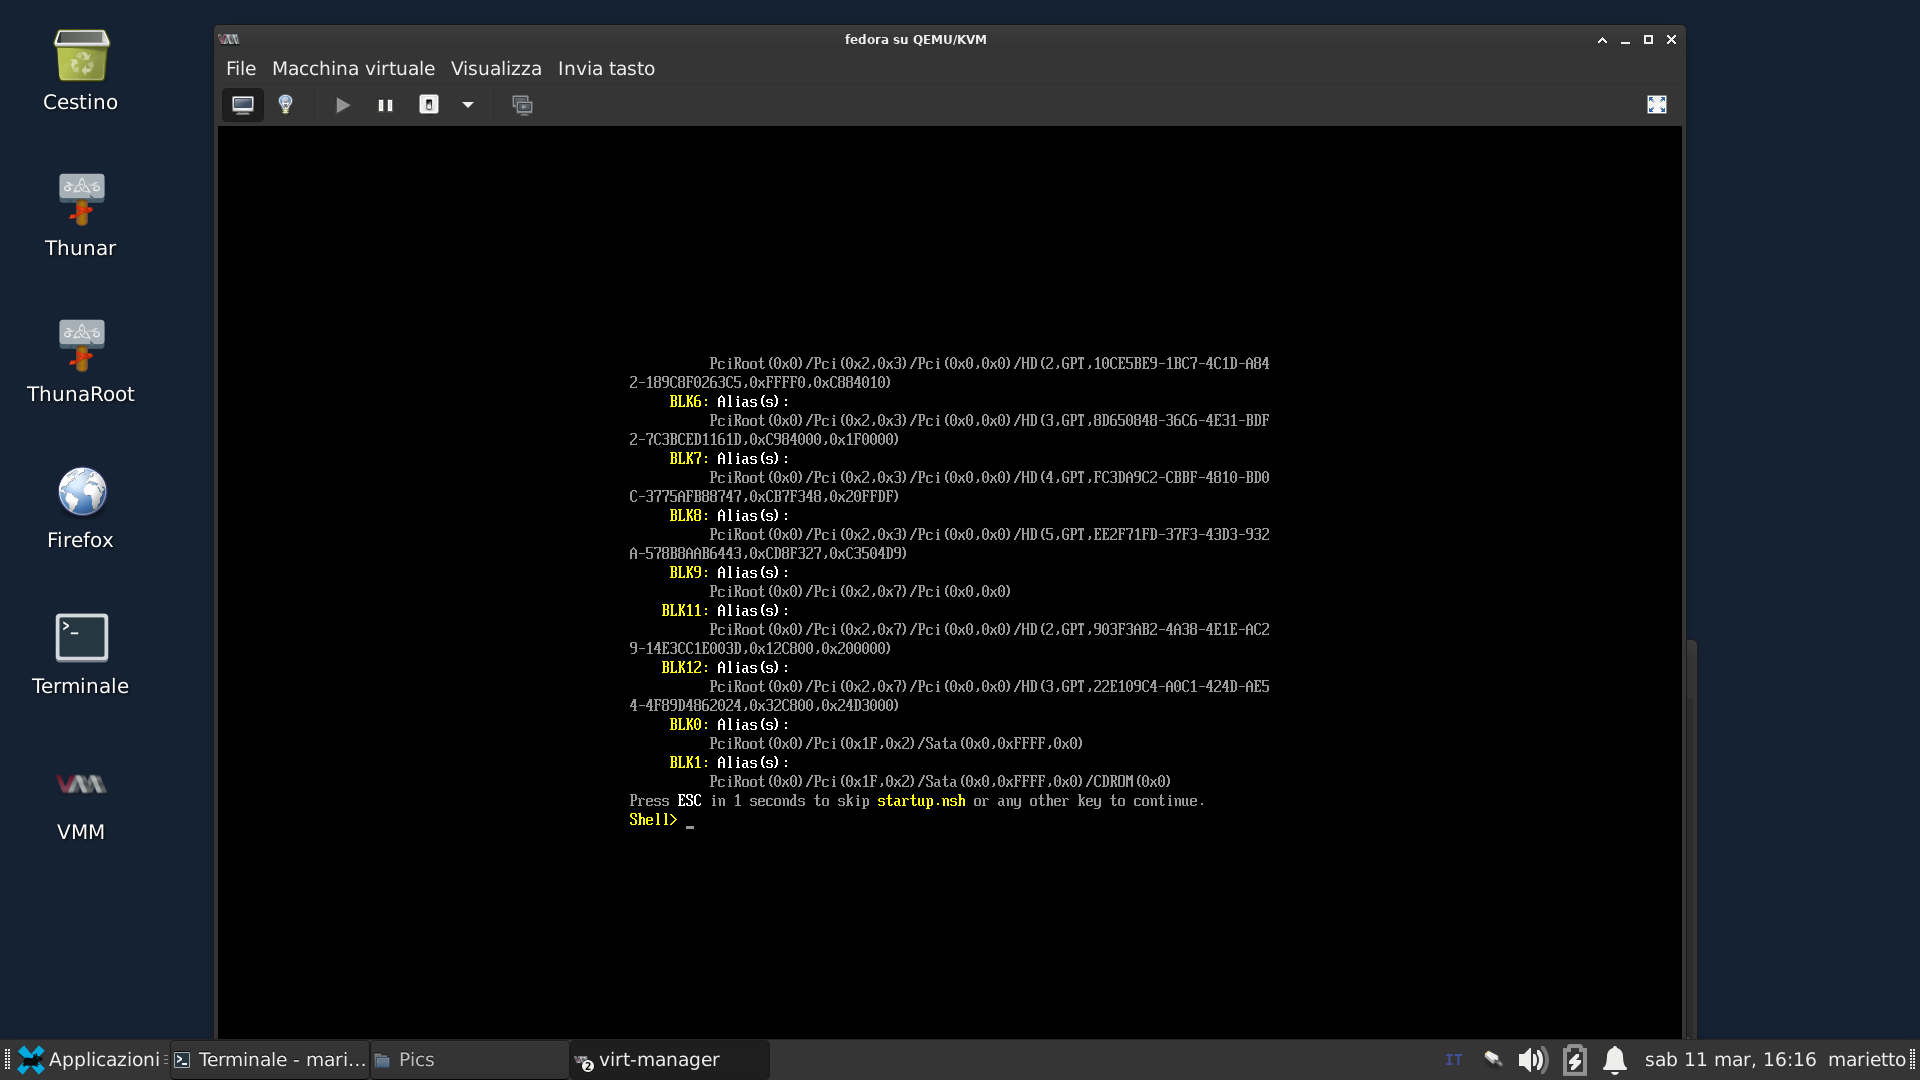Click the BLK6: label in the console
1920x1080 pixels.
pos(689,402)
